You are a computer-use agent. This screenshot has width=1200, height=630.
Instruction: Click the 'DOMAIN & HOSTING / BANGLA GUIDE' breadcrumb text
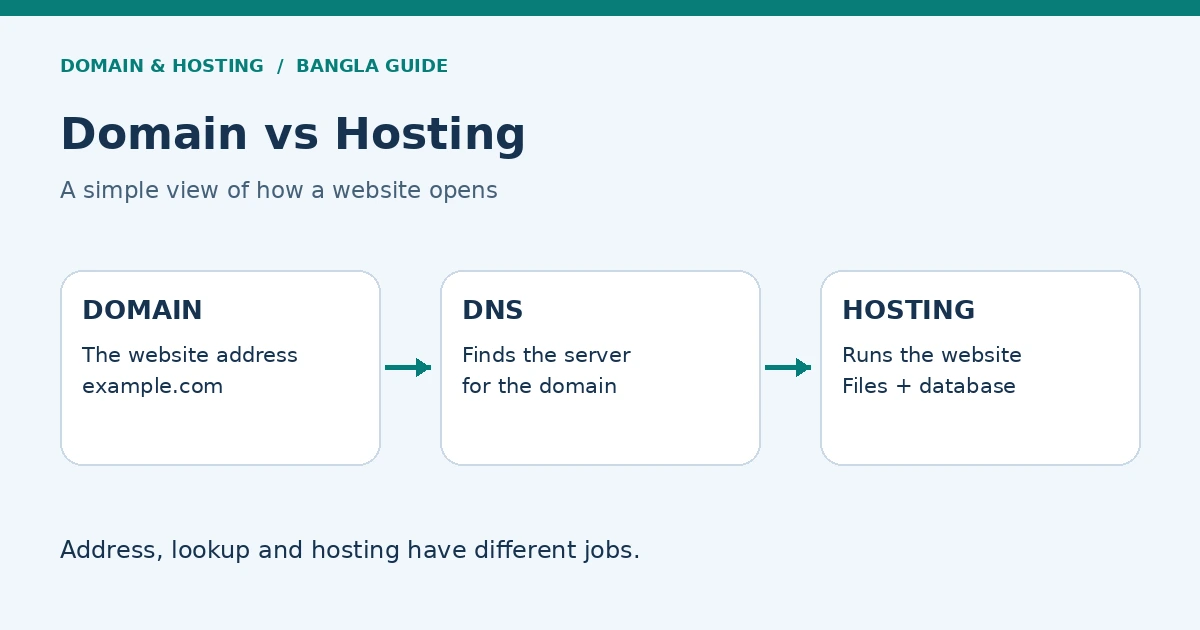pos(254,66)
